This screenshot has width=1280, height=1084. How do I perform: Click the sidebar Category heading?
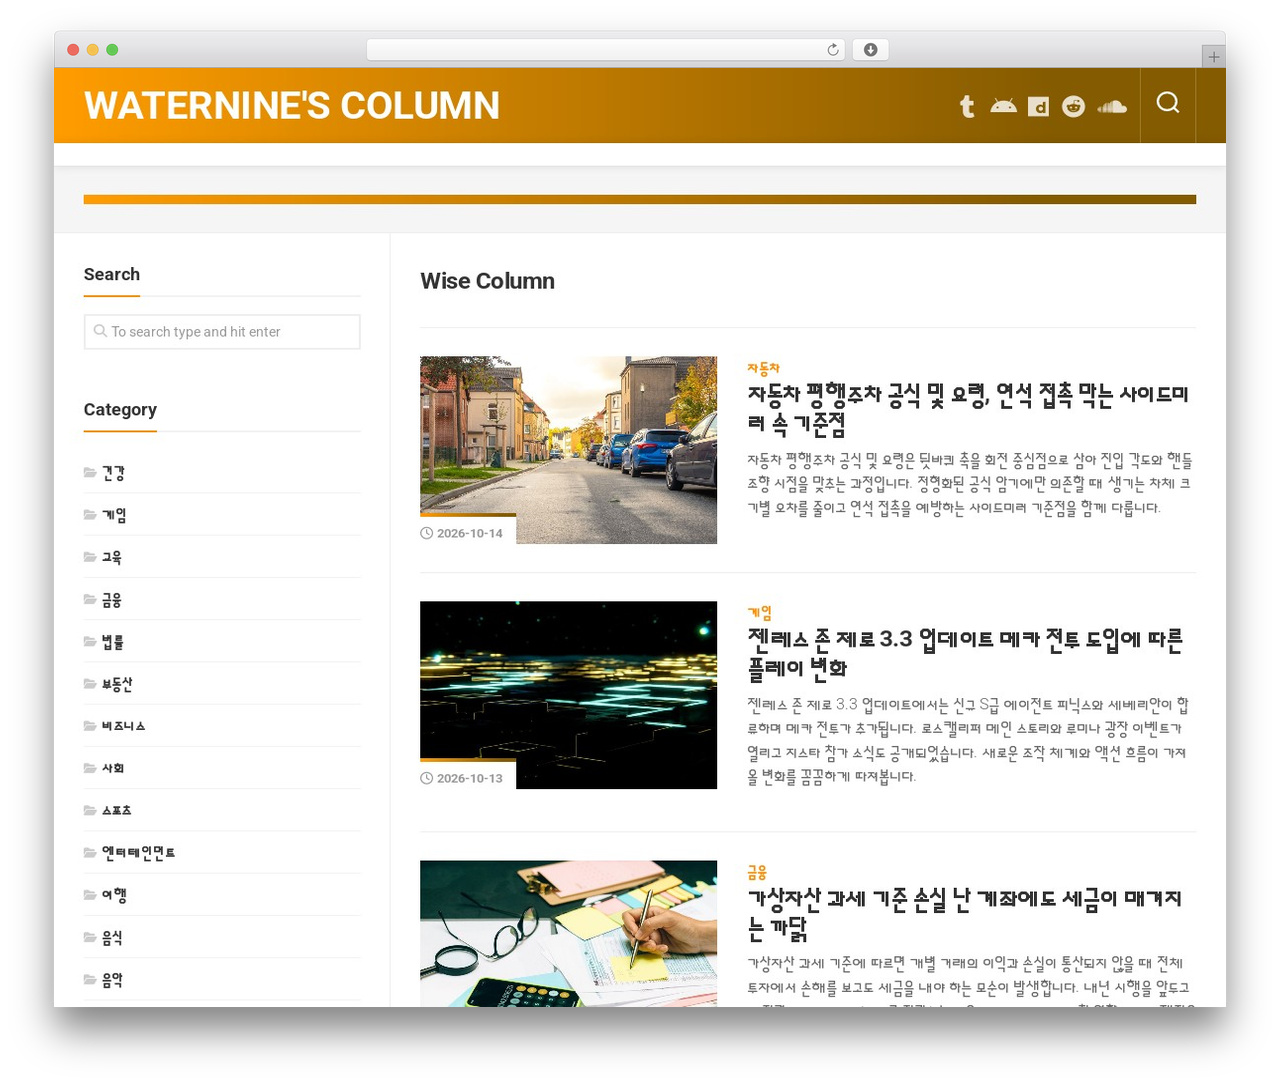(120, 409)
